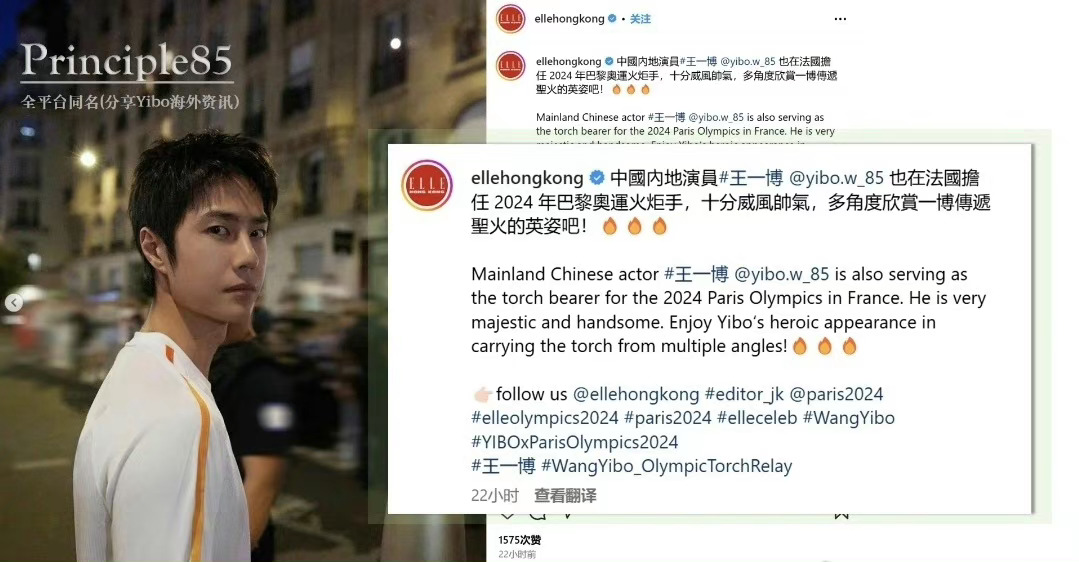Click the ellehongkong username in the post header
The image size is (1079, 562).
569,19
